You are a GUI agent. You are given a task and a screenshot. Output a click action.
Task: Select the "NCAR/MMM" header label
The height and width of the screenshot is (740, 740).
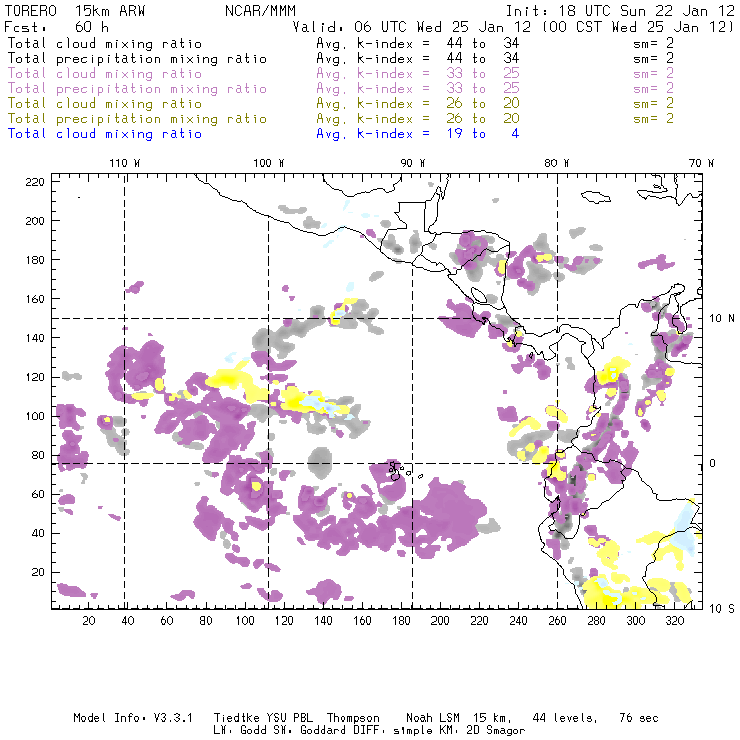tap(260, 11)
